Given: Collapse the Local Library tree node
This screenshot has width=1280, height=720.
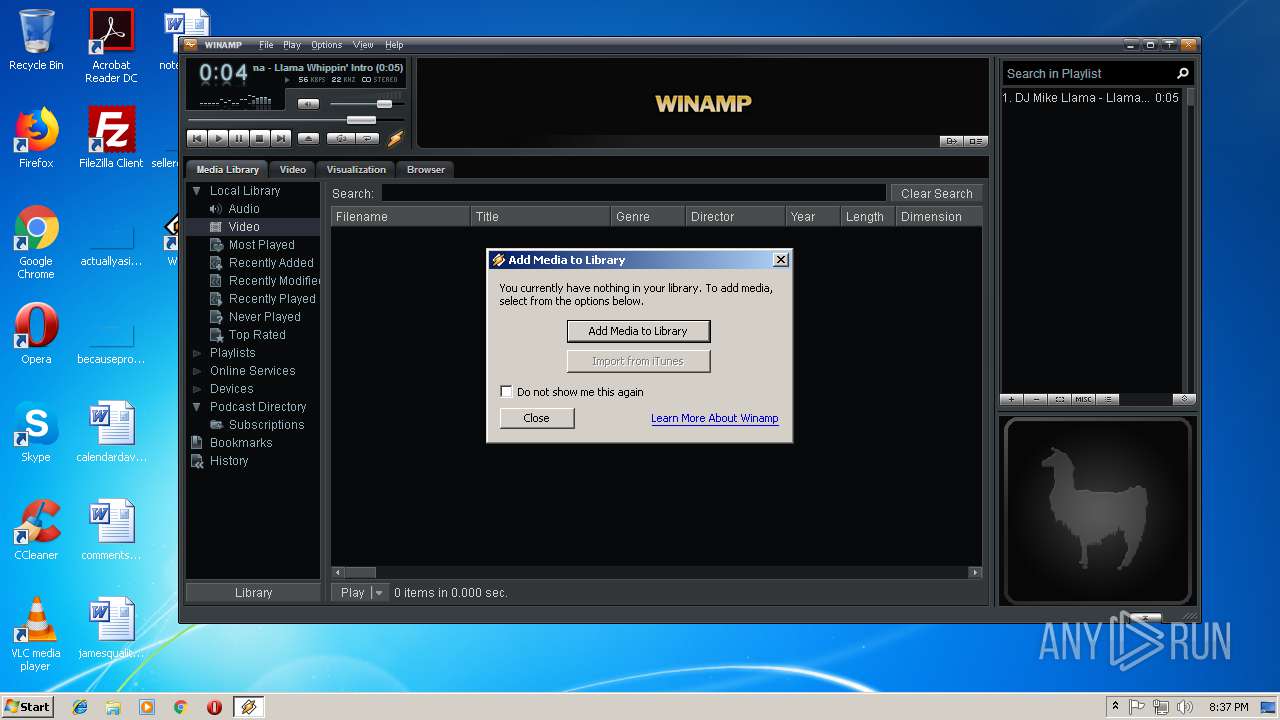Looking at the screenshot, I should tap(197, 191).
